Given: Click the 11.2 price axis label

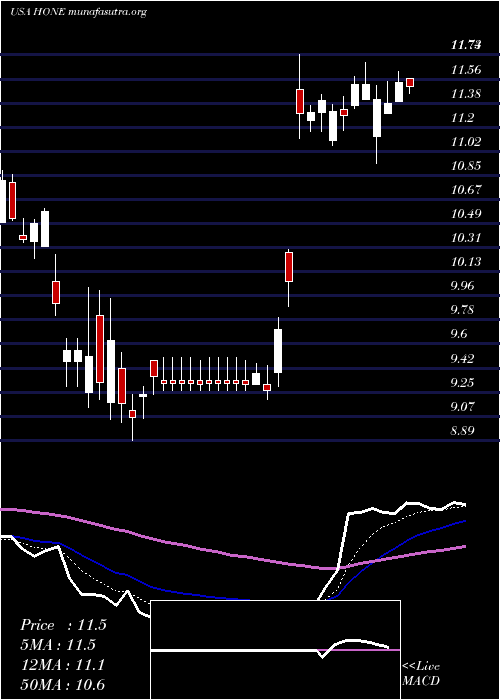Looking at the screenshot, I should [462, 118].
